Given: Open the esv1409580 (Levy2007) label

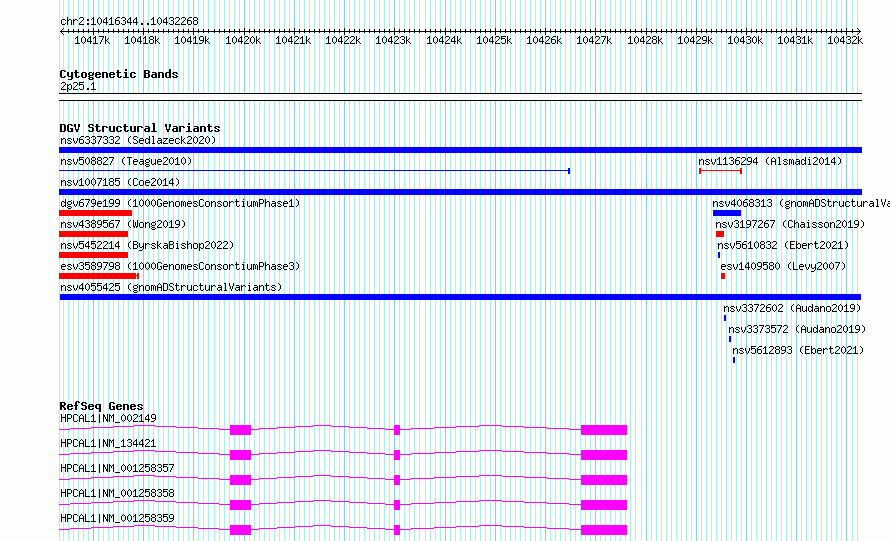Looking at the screenshot, I should click(783, 266).
